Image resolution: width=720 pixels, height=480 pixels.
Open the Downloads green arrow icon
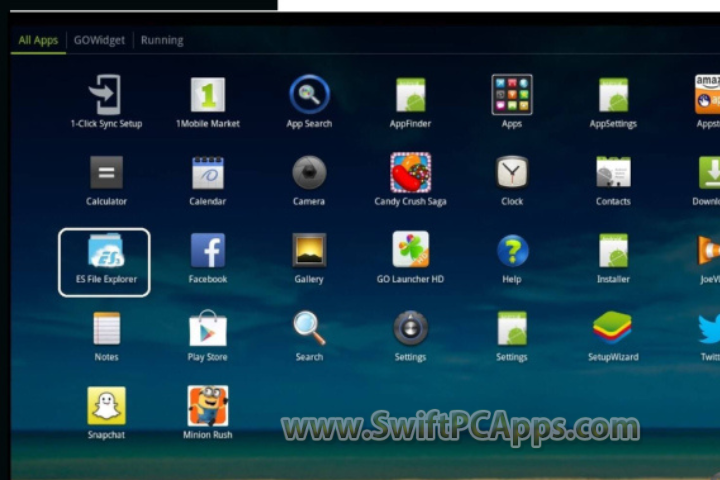point(709,172)
